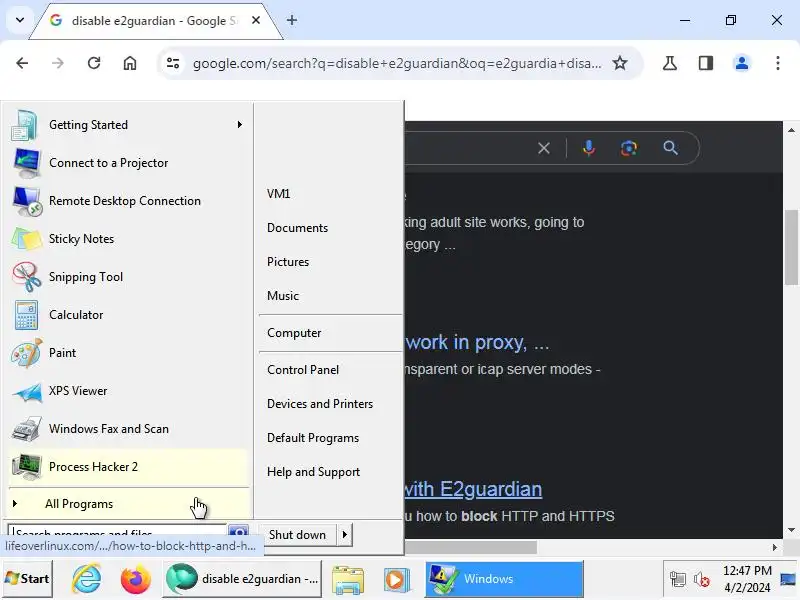Open Windows Media Player from taskbar
The height and width of the screenshot is (600, 800).
pyautogui.click(x=397, y=580)
